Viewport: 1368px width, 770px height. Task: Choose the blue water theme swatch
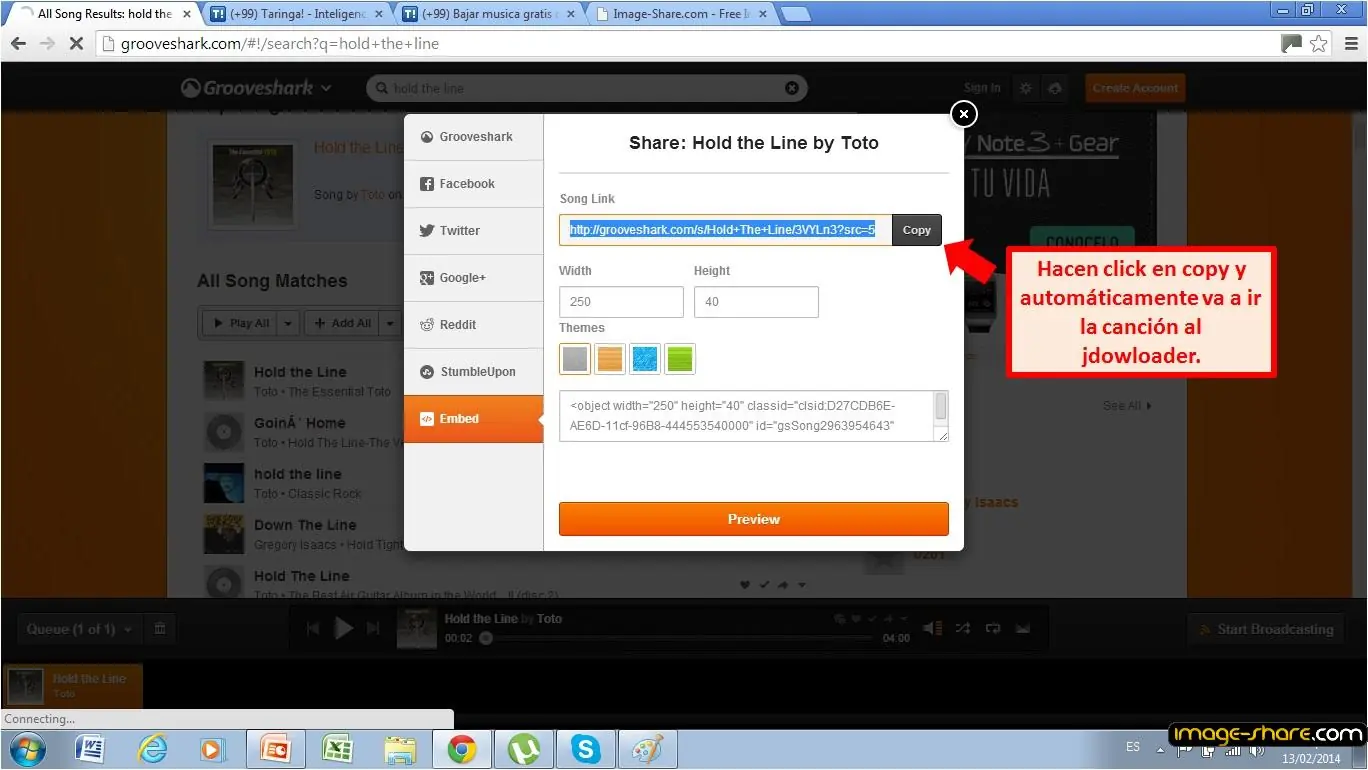point(645,359)
